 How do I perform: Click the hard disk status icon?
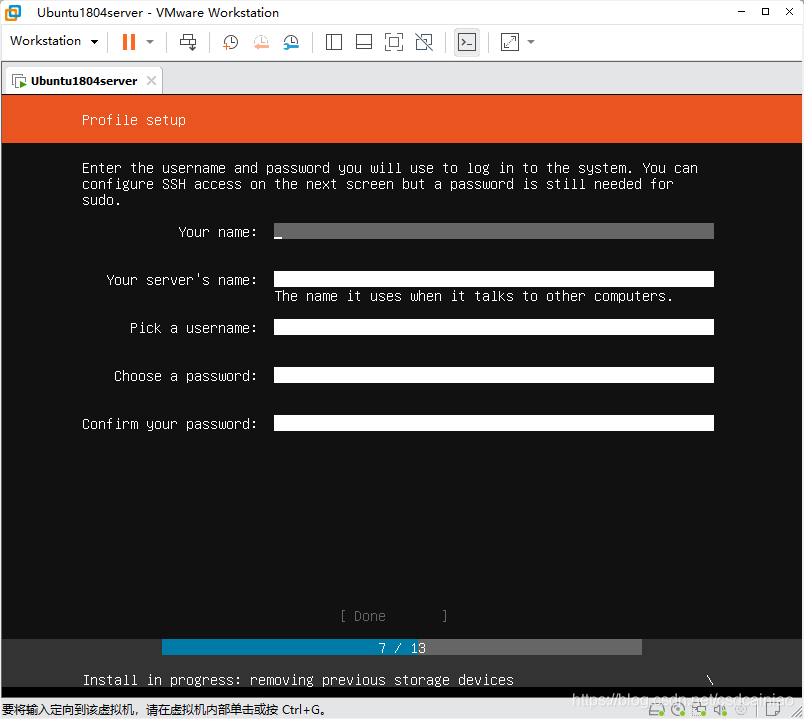click(x=657, y=710)
